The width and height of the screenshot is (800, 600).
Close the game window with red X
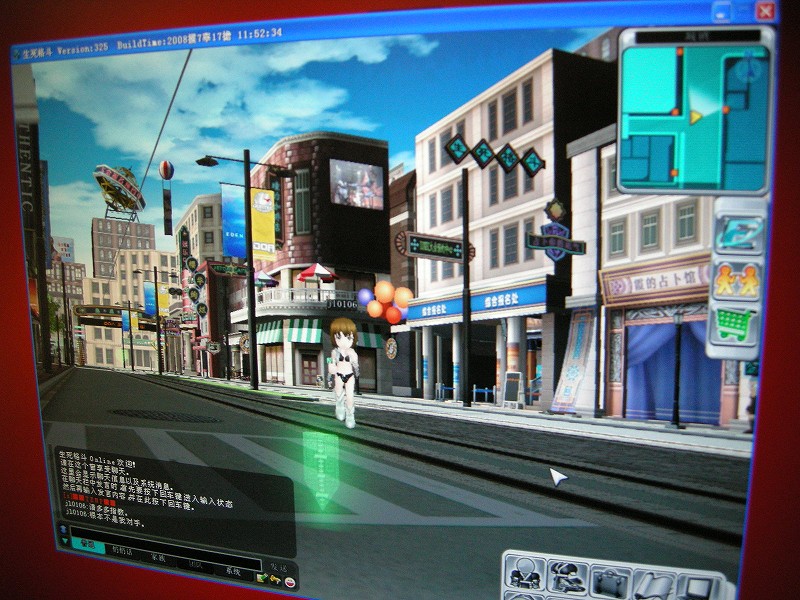pos(765,11)
